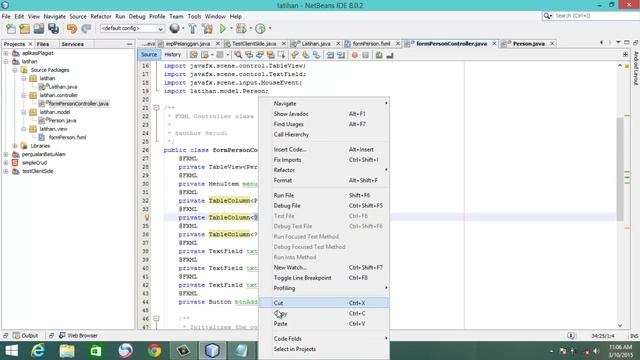Click the red Start Macro Recording icon
This screenshot has height=360, width=640.
[x=354, y=55]
